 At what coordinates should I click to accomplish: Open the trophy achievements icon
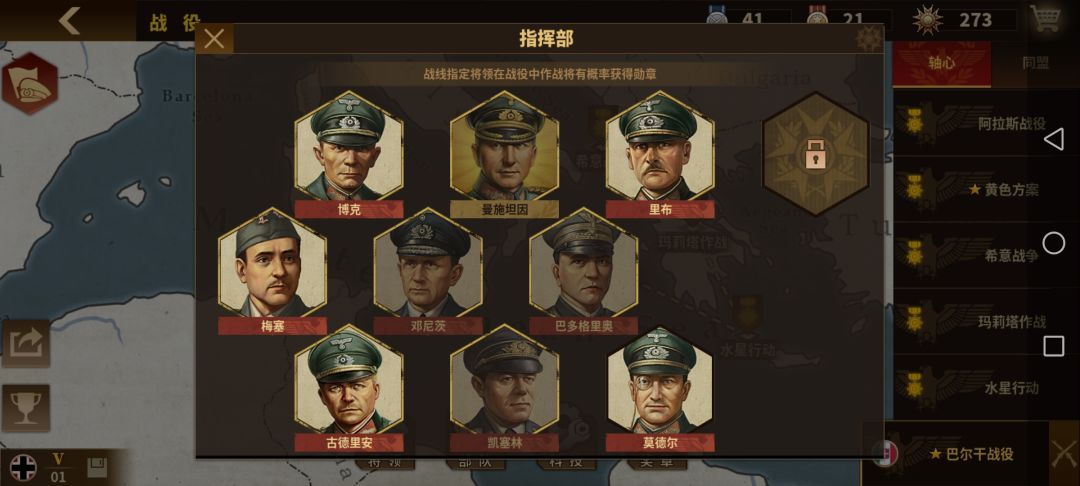click(x=25, y=408)
